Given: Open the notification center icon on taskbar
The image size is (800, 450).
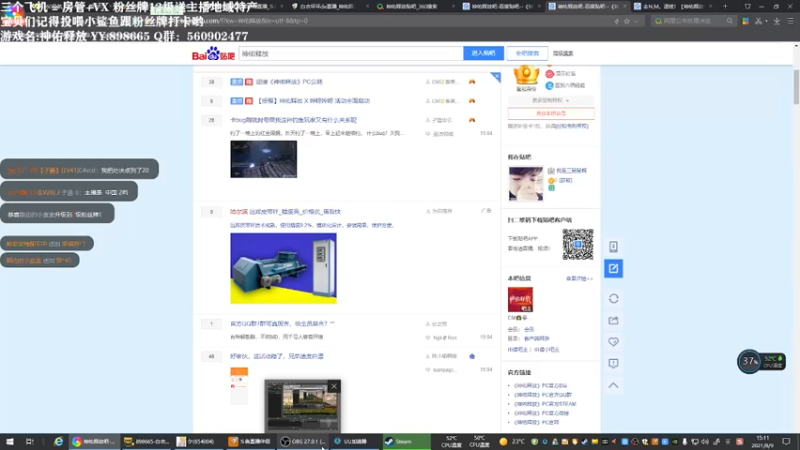Looking at the screenshot, I should point(786,441).
